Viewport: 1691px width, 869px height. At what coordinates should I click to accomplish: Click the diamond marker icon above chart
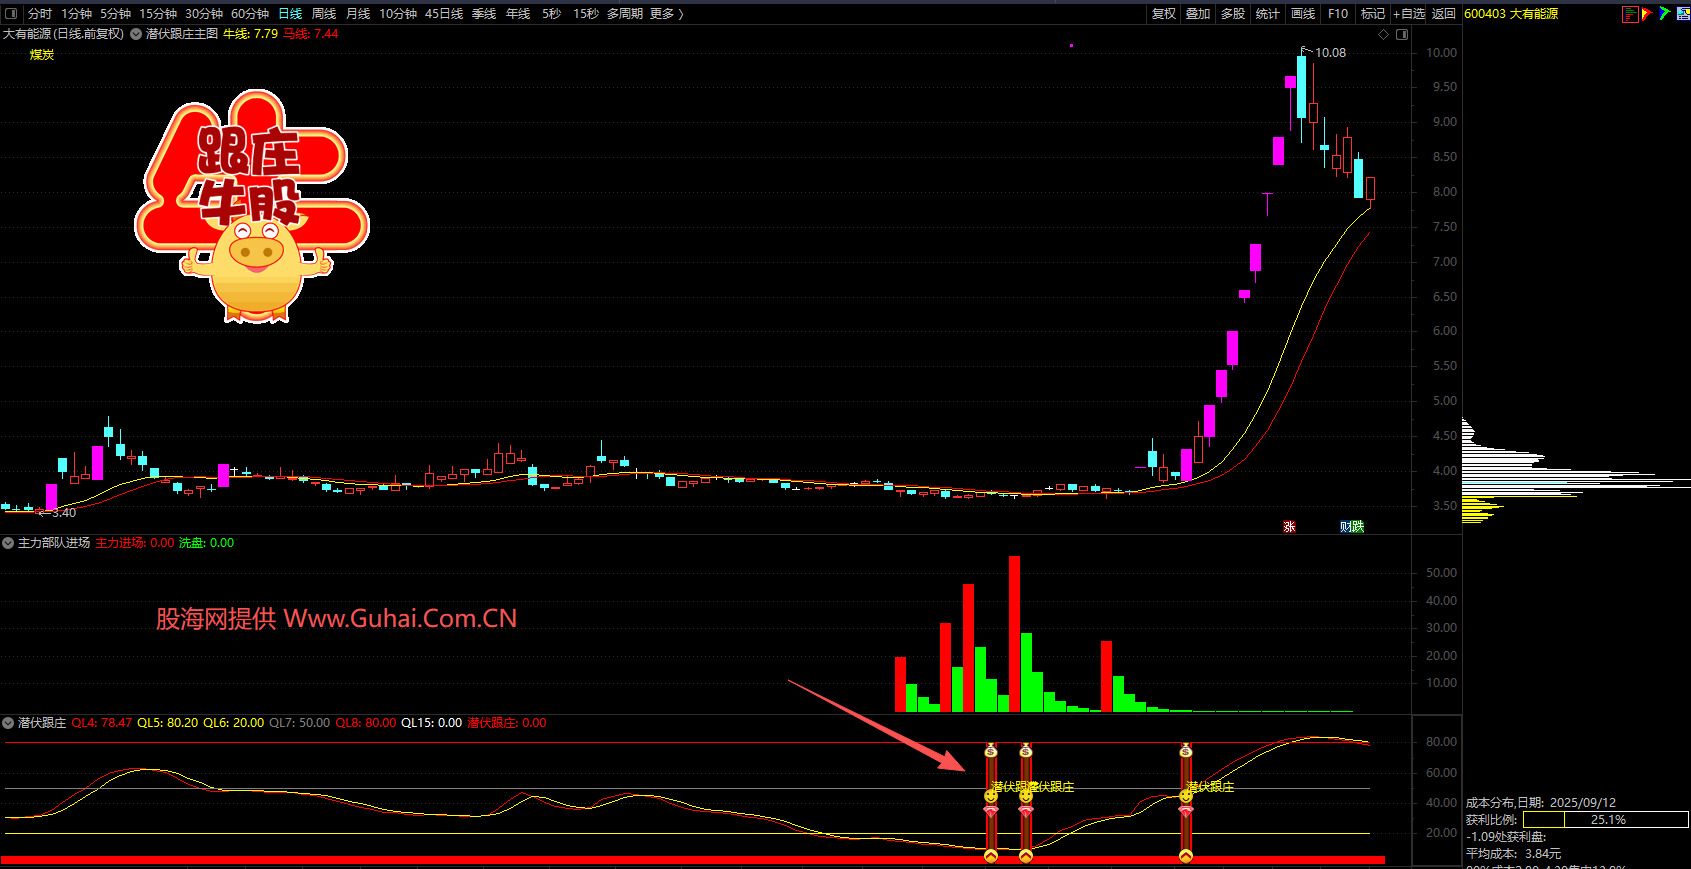(1384, 34)
